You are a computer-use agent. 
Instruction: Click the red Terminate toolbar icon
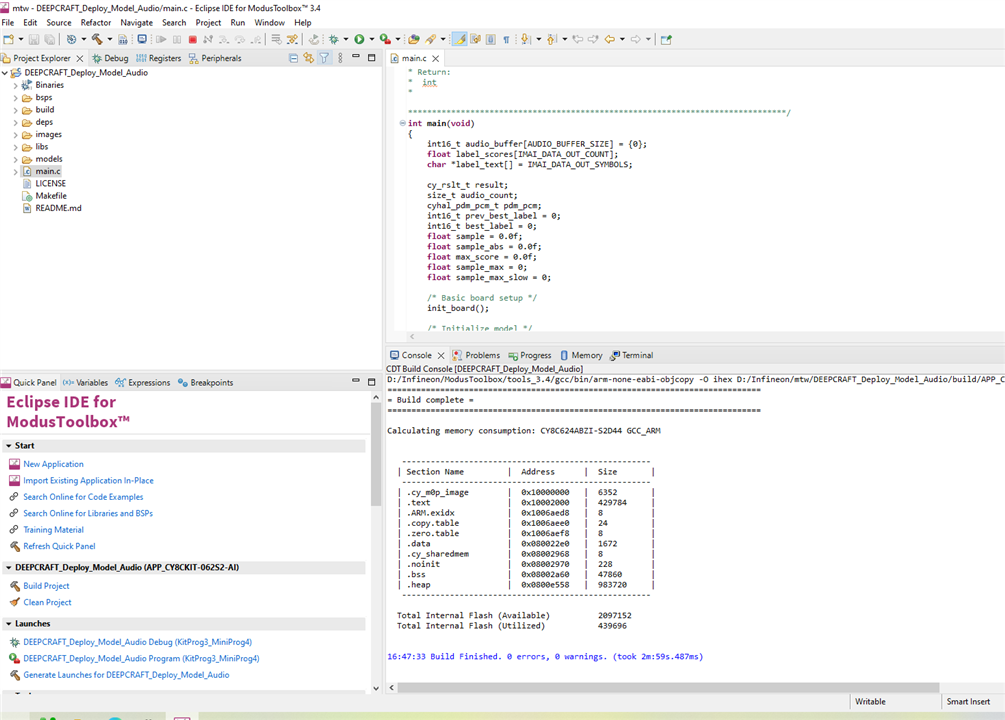click(x=192, y=39)
